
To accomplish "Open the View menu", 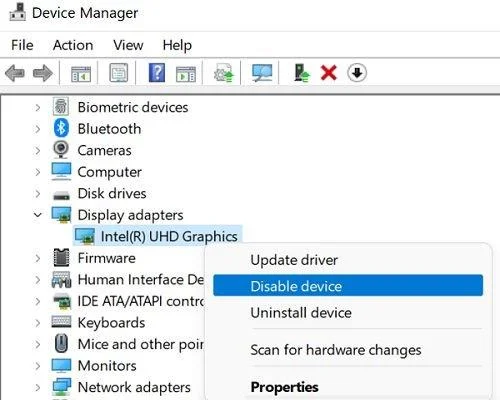I will [128, 45].
